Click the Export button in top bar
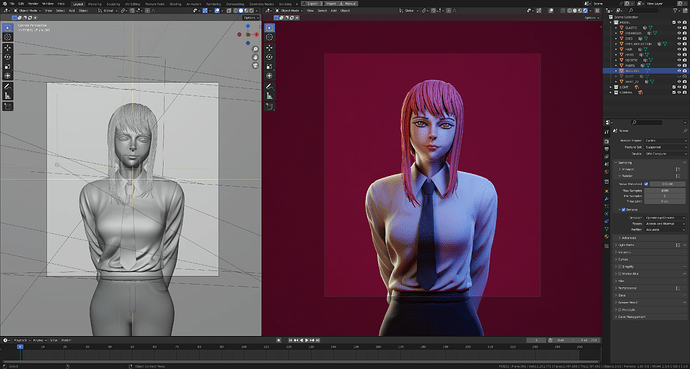 (x=312, y=4)
